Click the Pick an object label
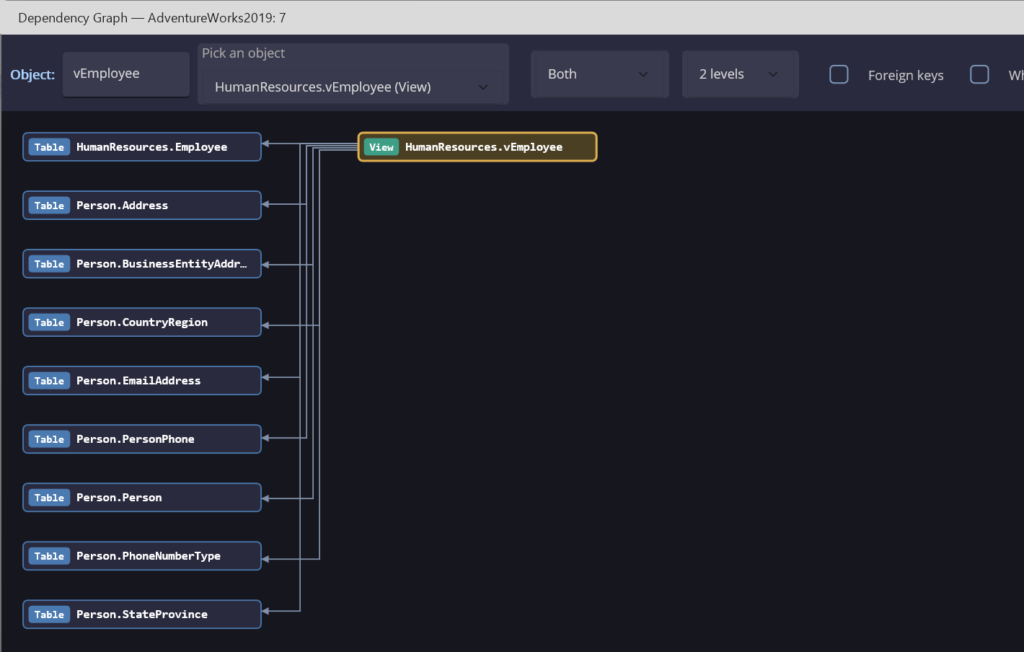 243,53
